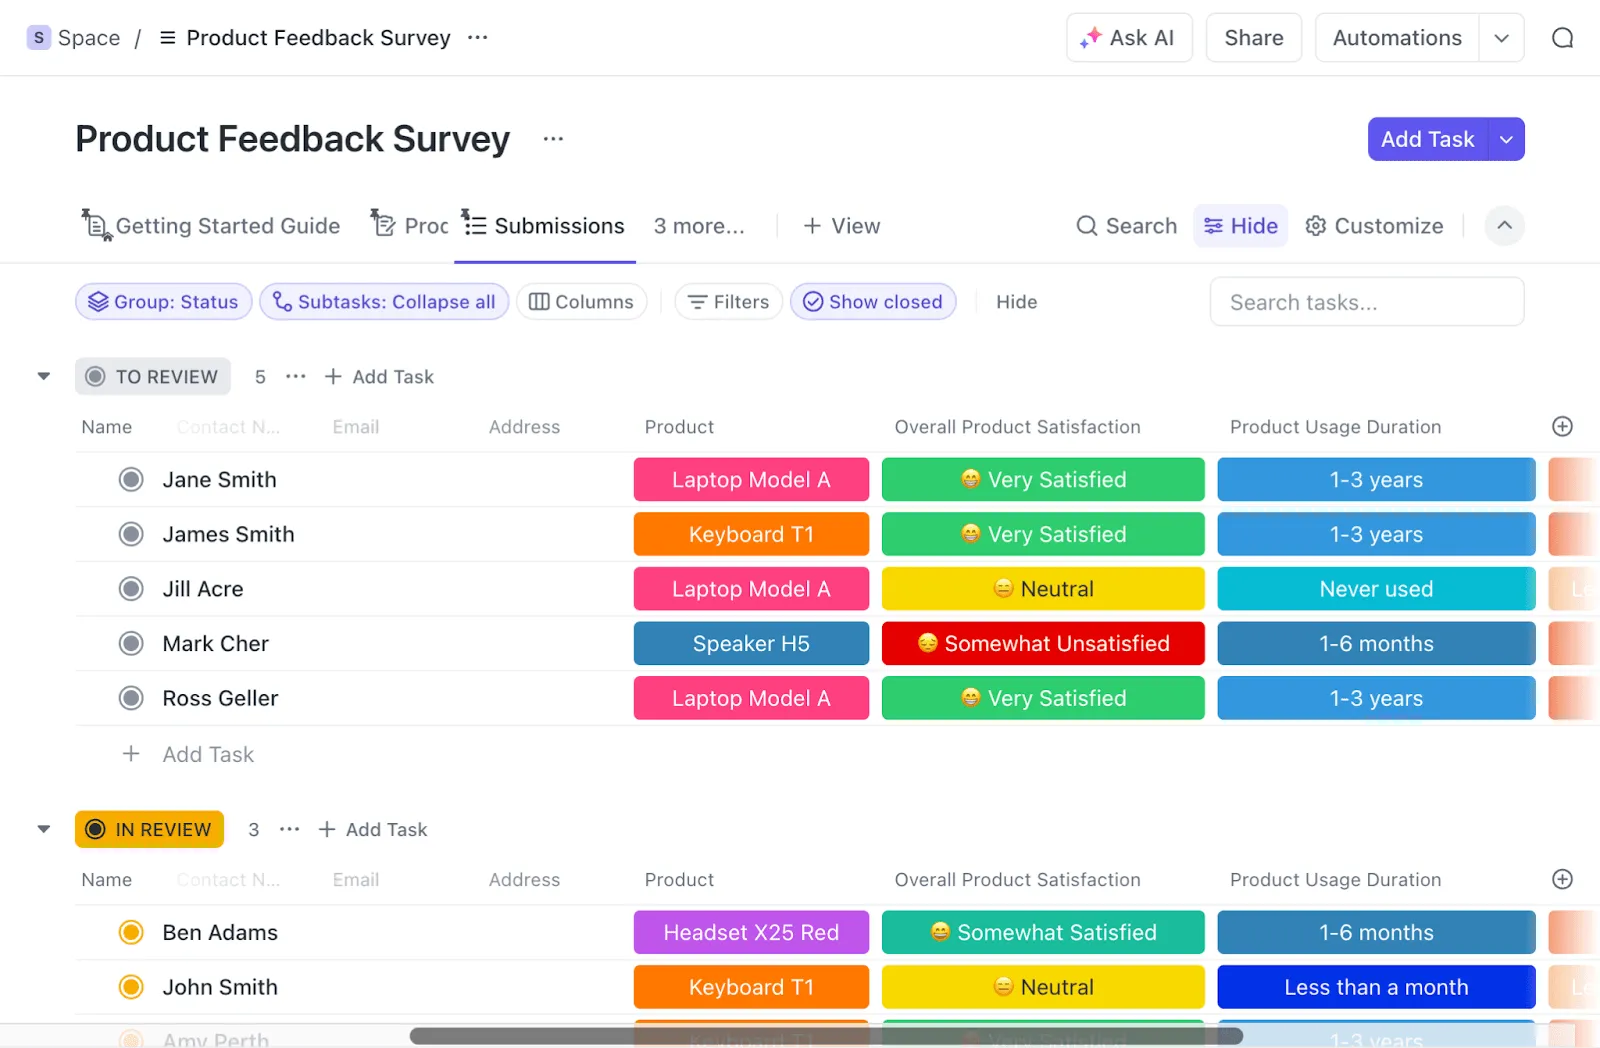
Task: Click the Automations button
Action: 1397,38
